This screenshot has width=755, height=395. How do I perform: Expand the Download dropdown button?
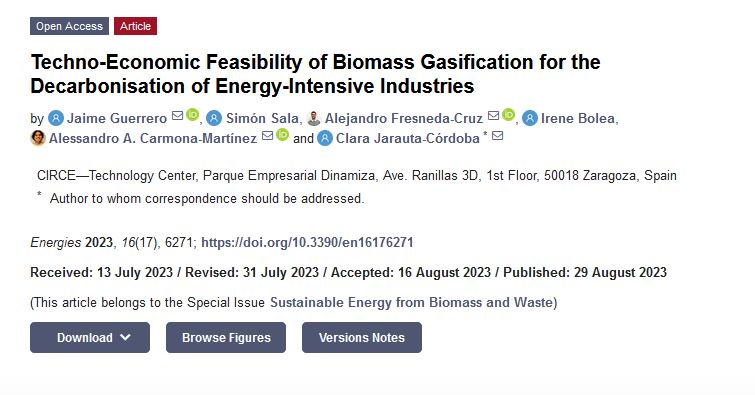point(90,338)
